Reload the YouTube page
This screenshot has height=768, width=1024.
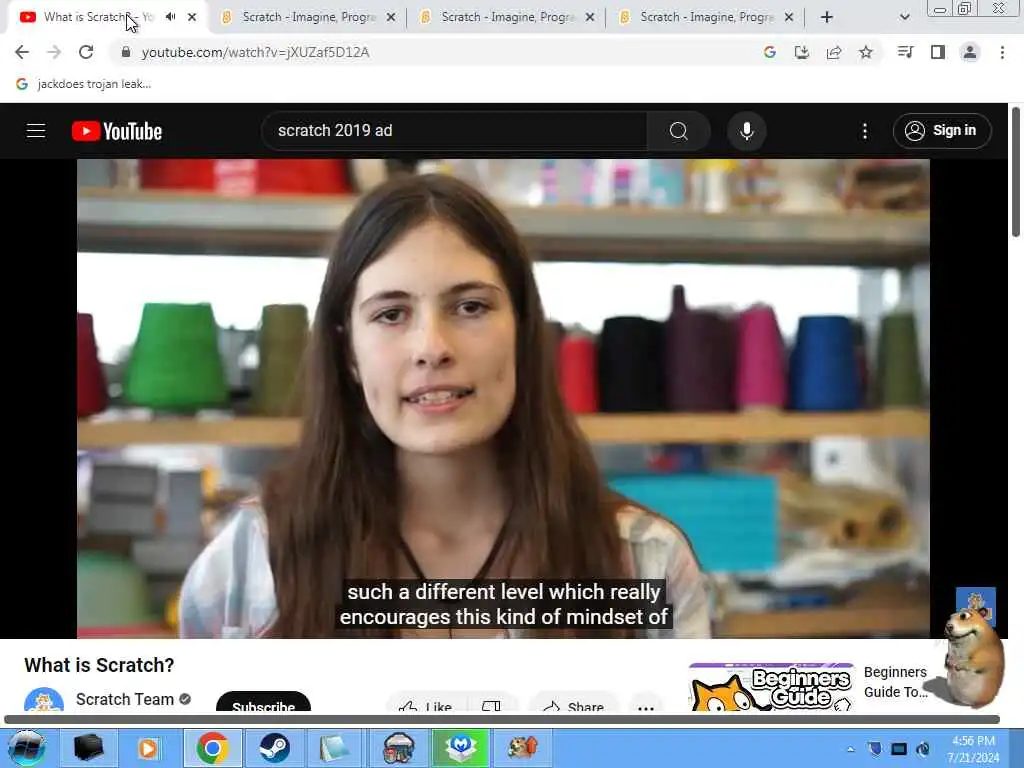[x=86, y=52]
